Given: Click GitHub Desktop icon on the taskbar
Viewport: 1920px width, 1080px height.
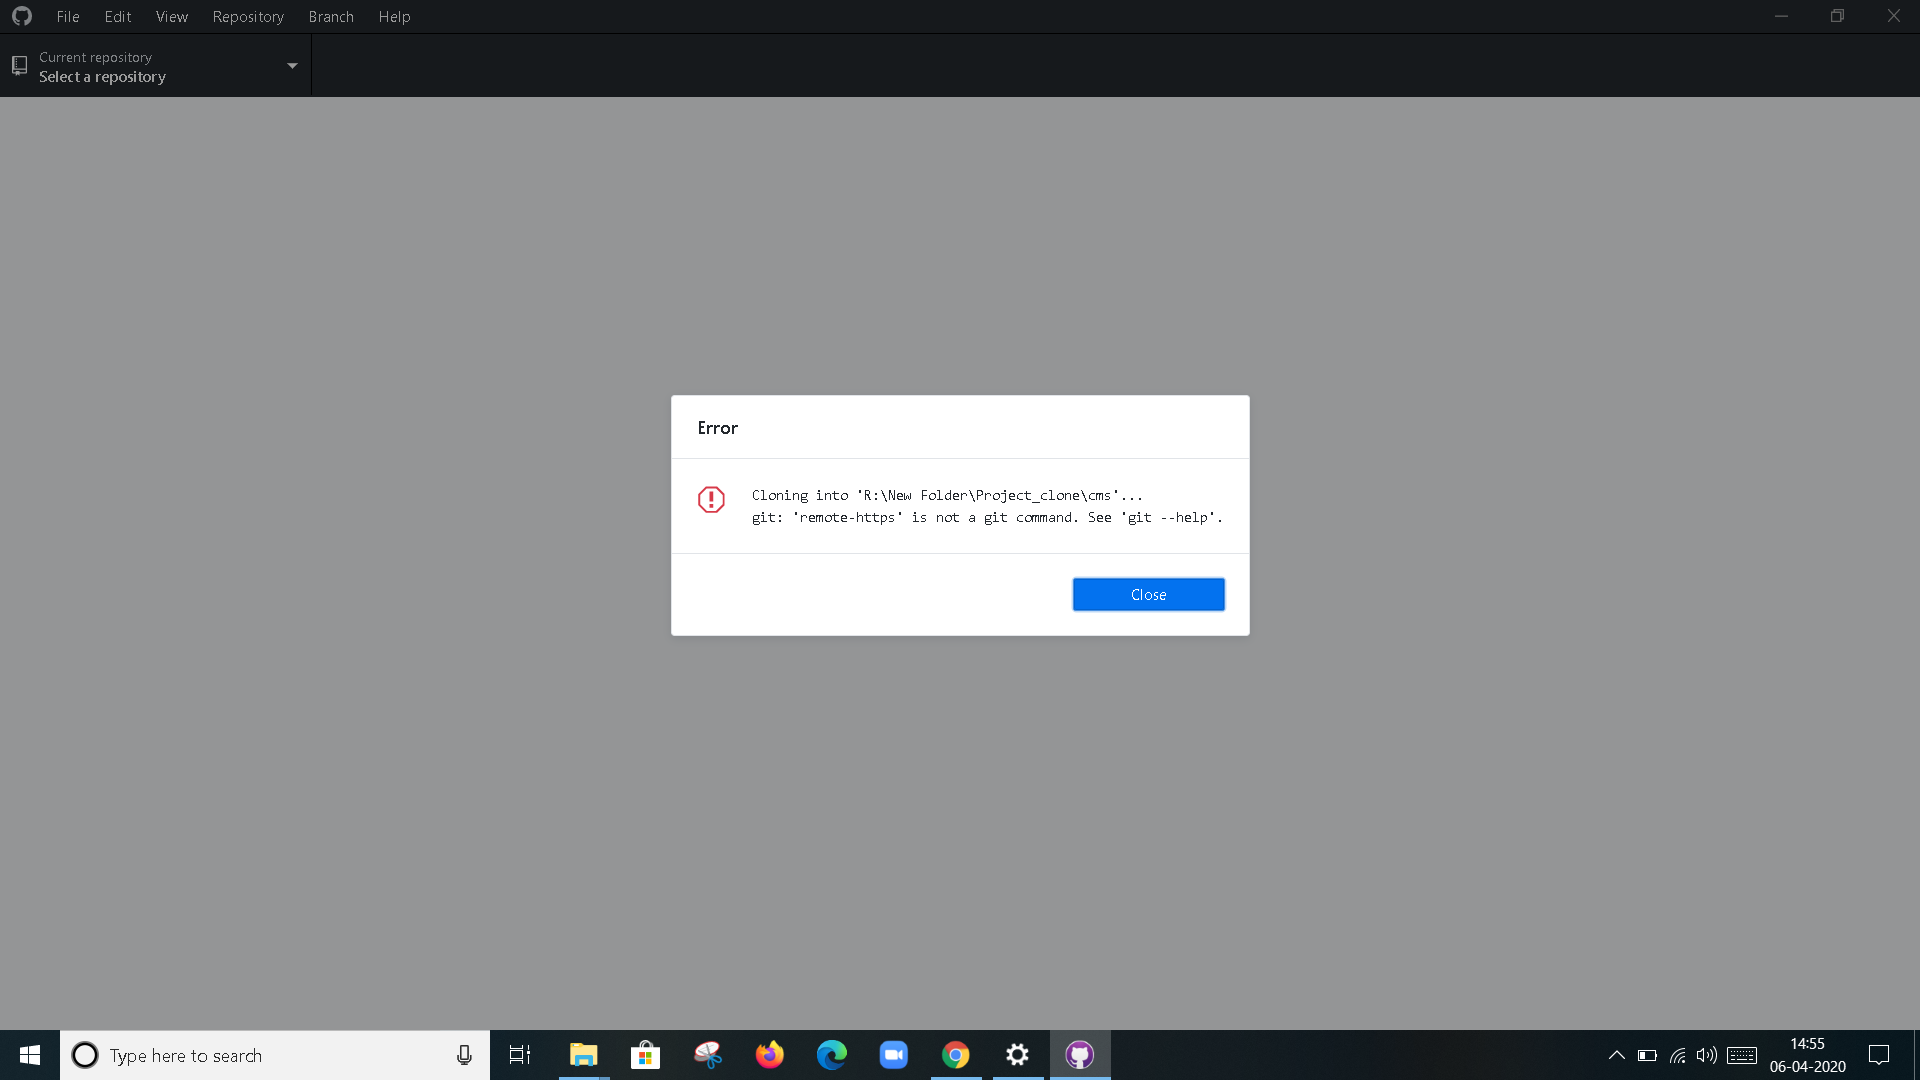Looking at the screenshot, I should [1080, 1055].
